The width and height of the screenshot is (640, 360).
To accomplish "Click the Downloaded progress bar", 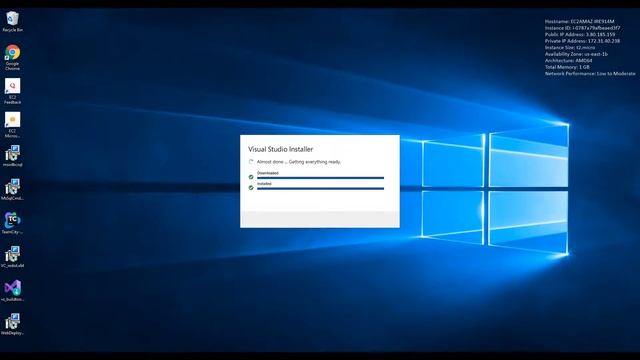I will (x=320, y=178).
